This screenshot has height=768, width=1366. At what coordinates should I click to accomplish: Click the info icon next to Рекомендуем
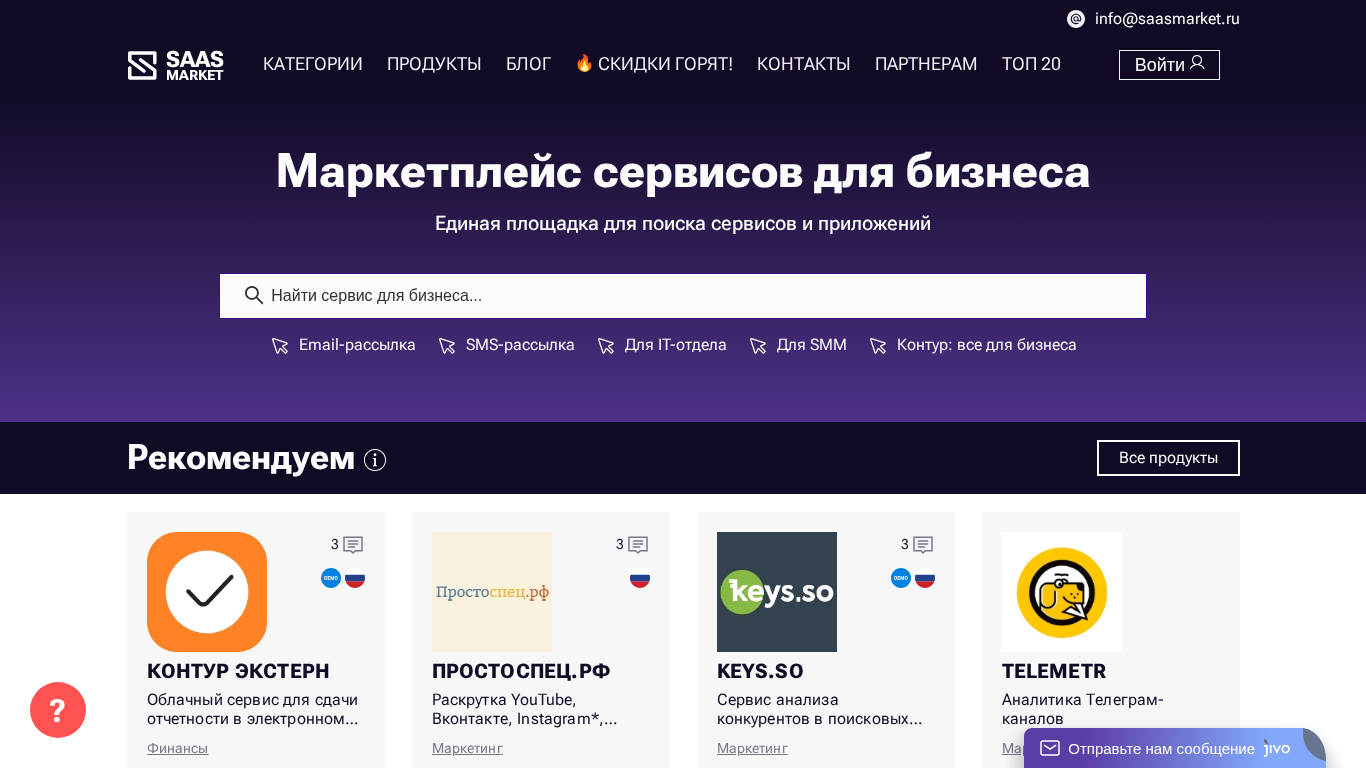(375, 460)
